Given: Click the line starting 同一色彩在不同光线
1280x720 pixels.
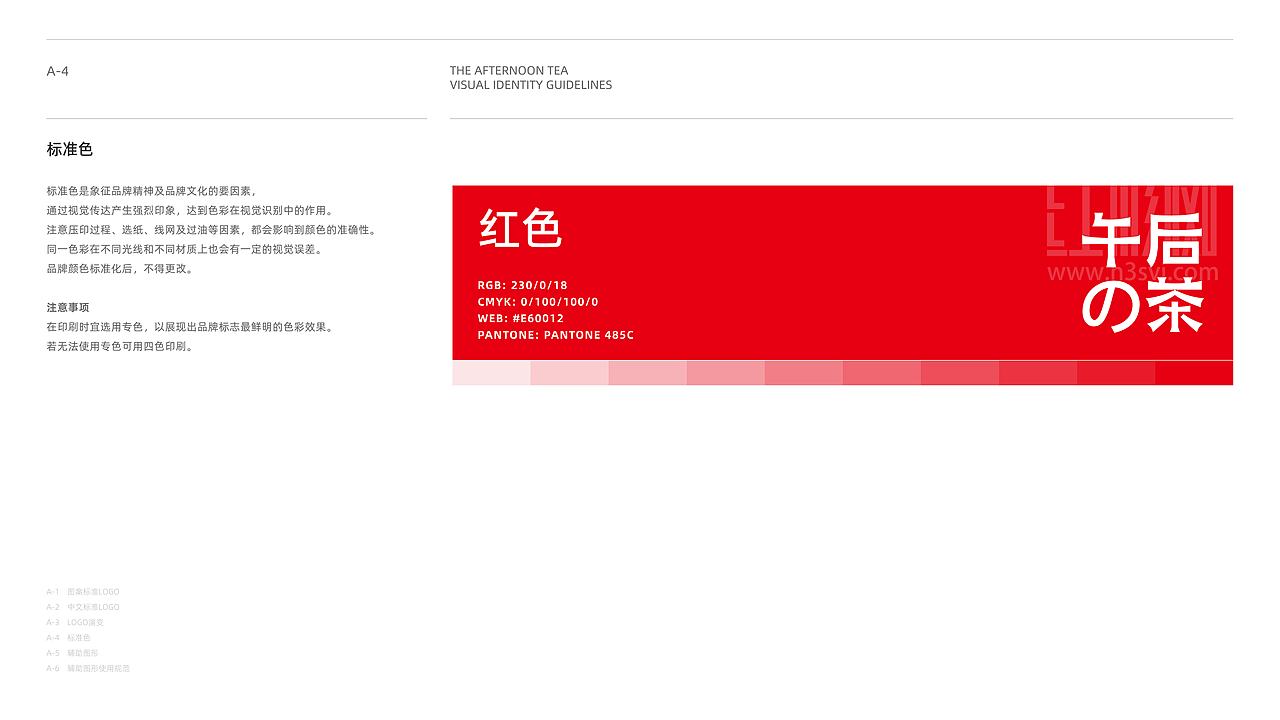Looking at the screenshot, I should tap(185, 249).
